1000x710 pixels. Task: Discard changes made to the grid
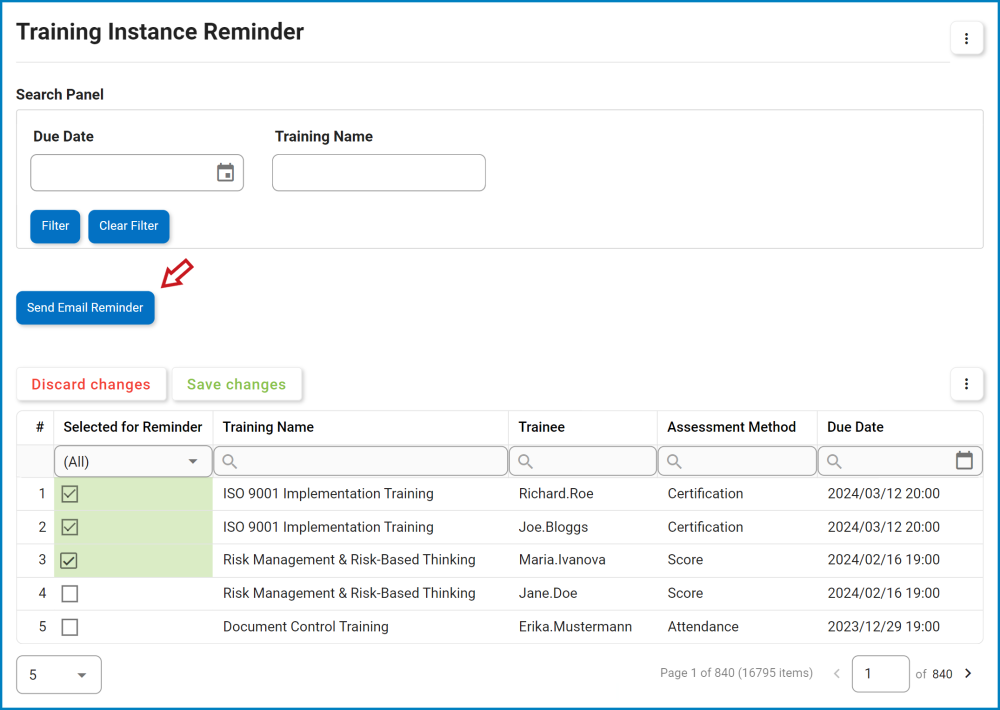pyautogui.click(x=91, y=384)
